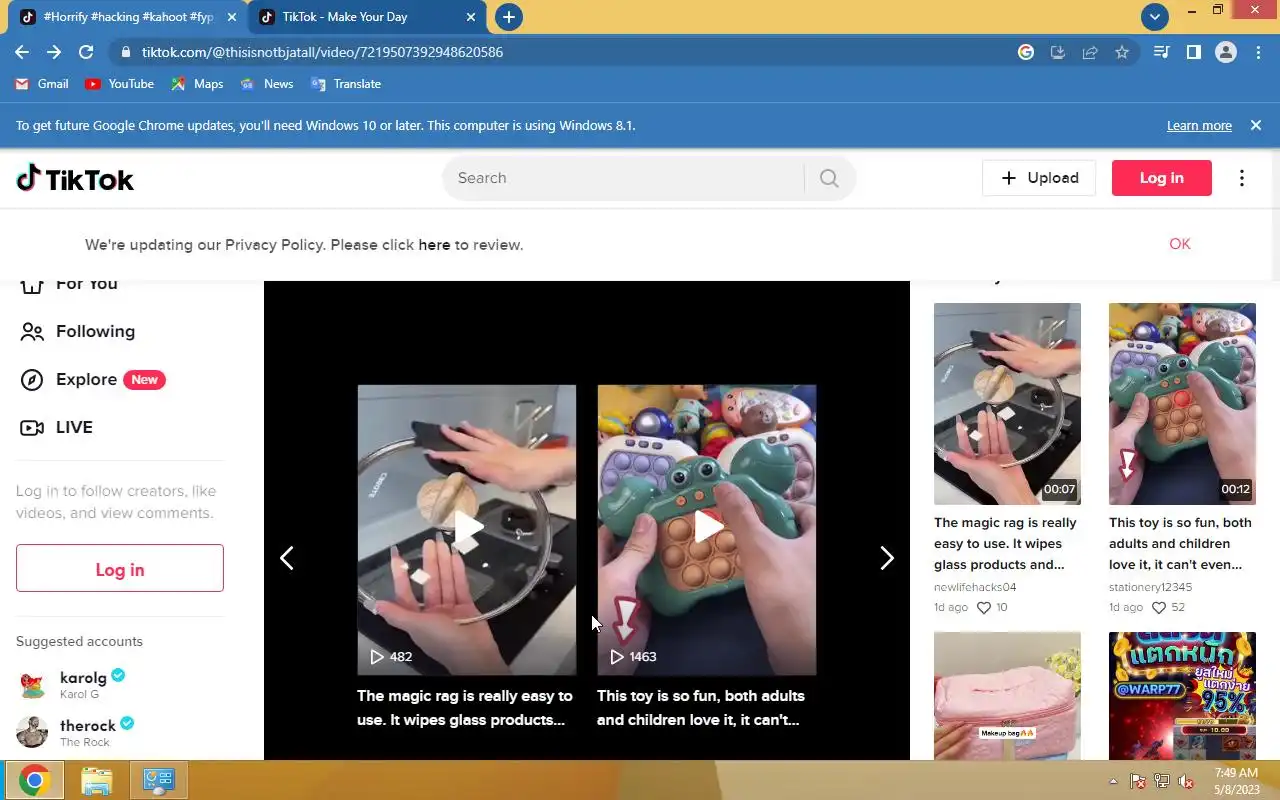
Task: Open magic rag thumbnail with 00:07 duration
Action: coord(1007,404)
